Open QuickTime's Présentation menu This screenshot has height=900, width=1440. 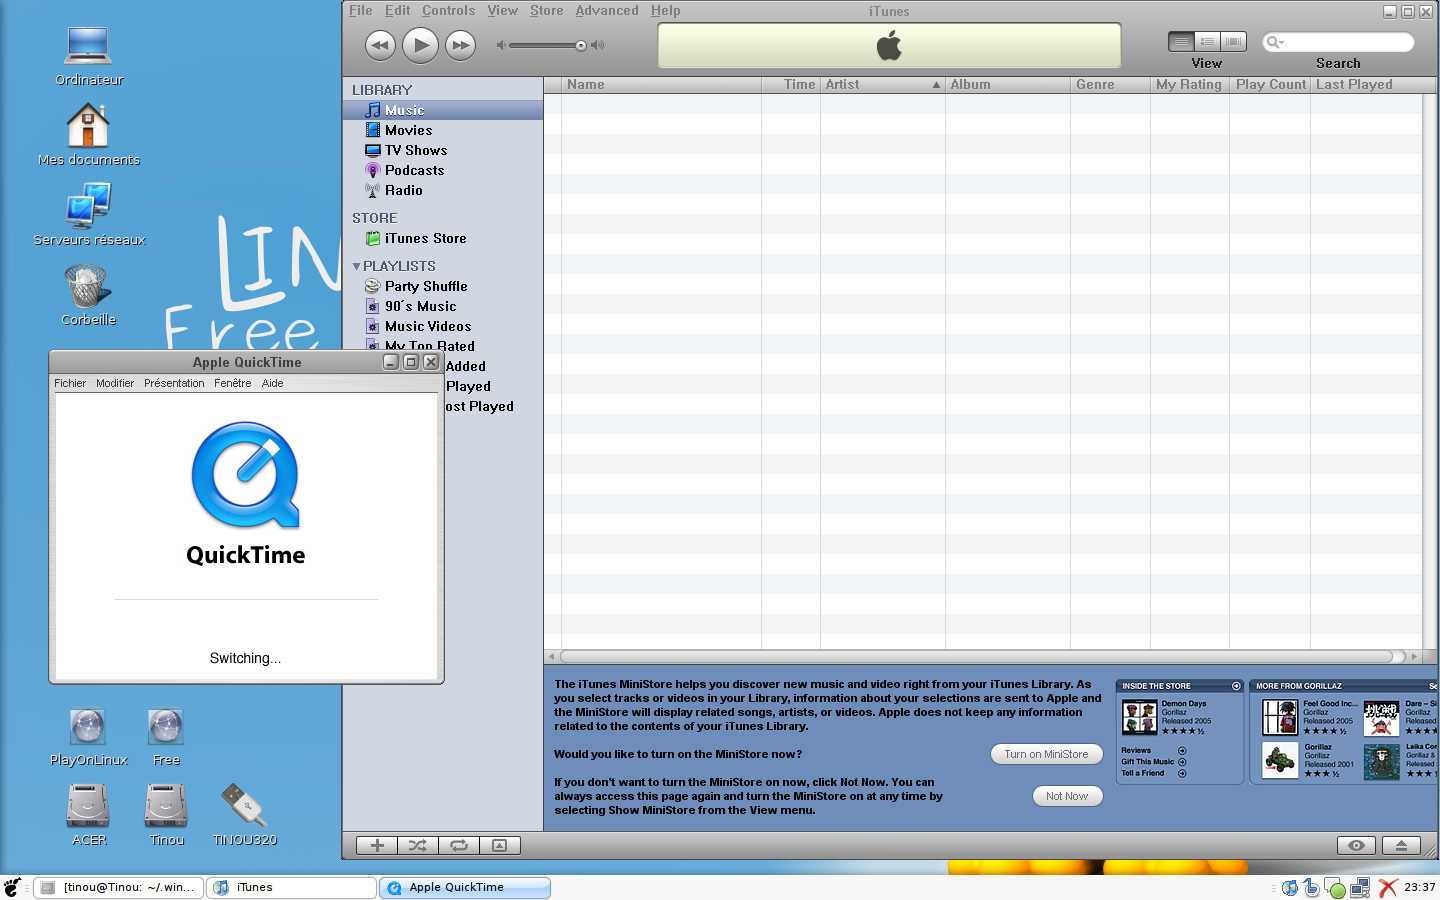point(174,383)
